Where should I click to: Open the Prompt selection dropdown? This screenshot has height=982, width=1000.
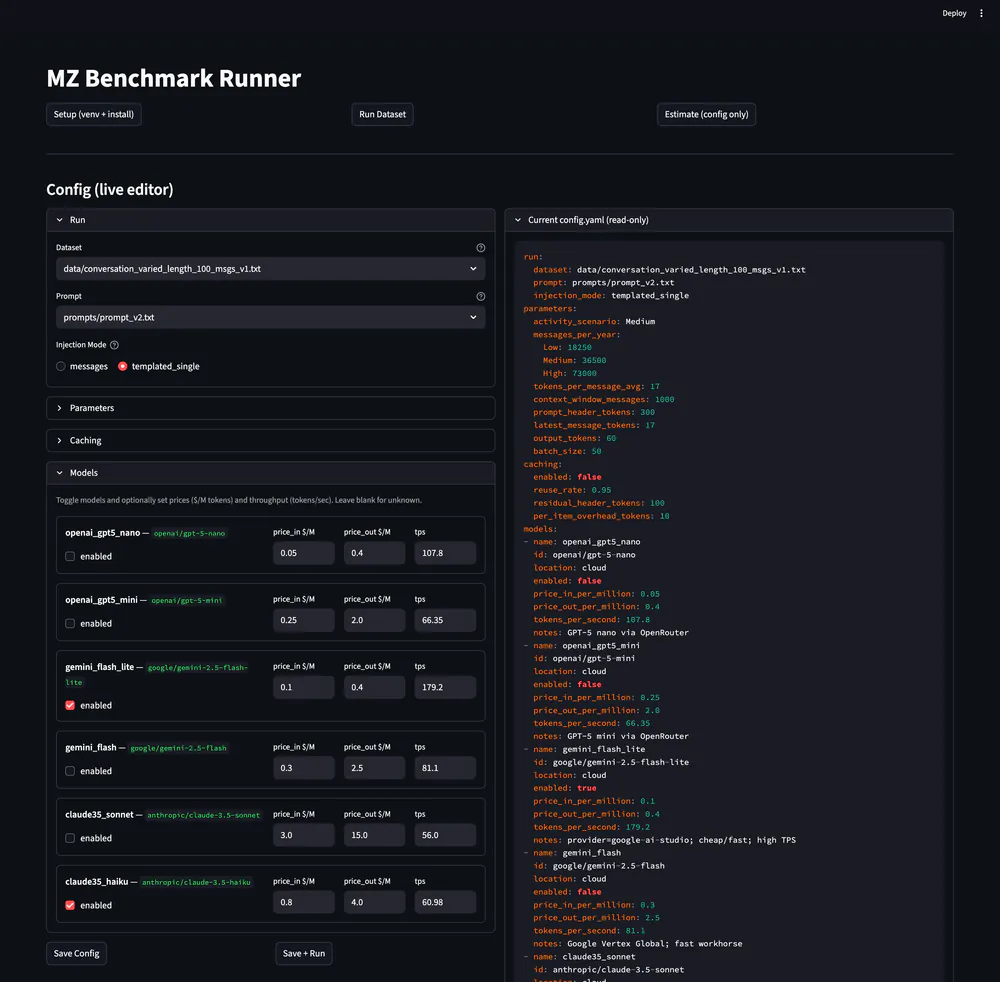[x=268, y=317]
